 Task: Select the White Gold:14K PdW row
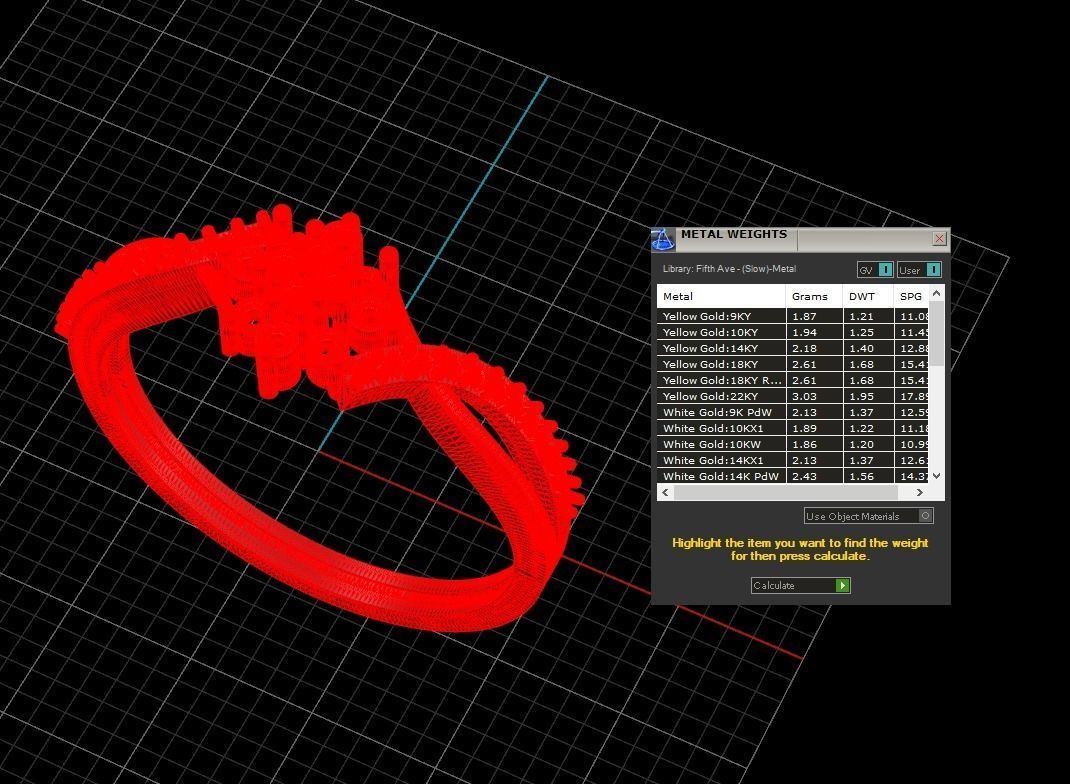point(793,476)
